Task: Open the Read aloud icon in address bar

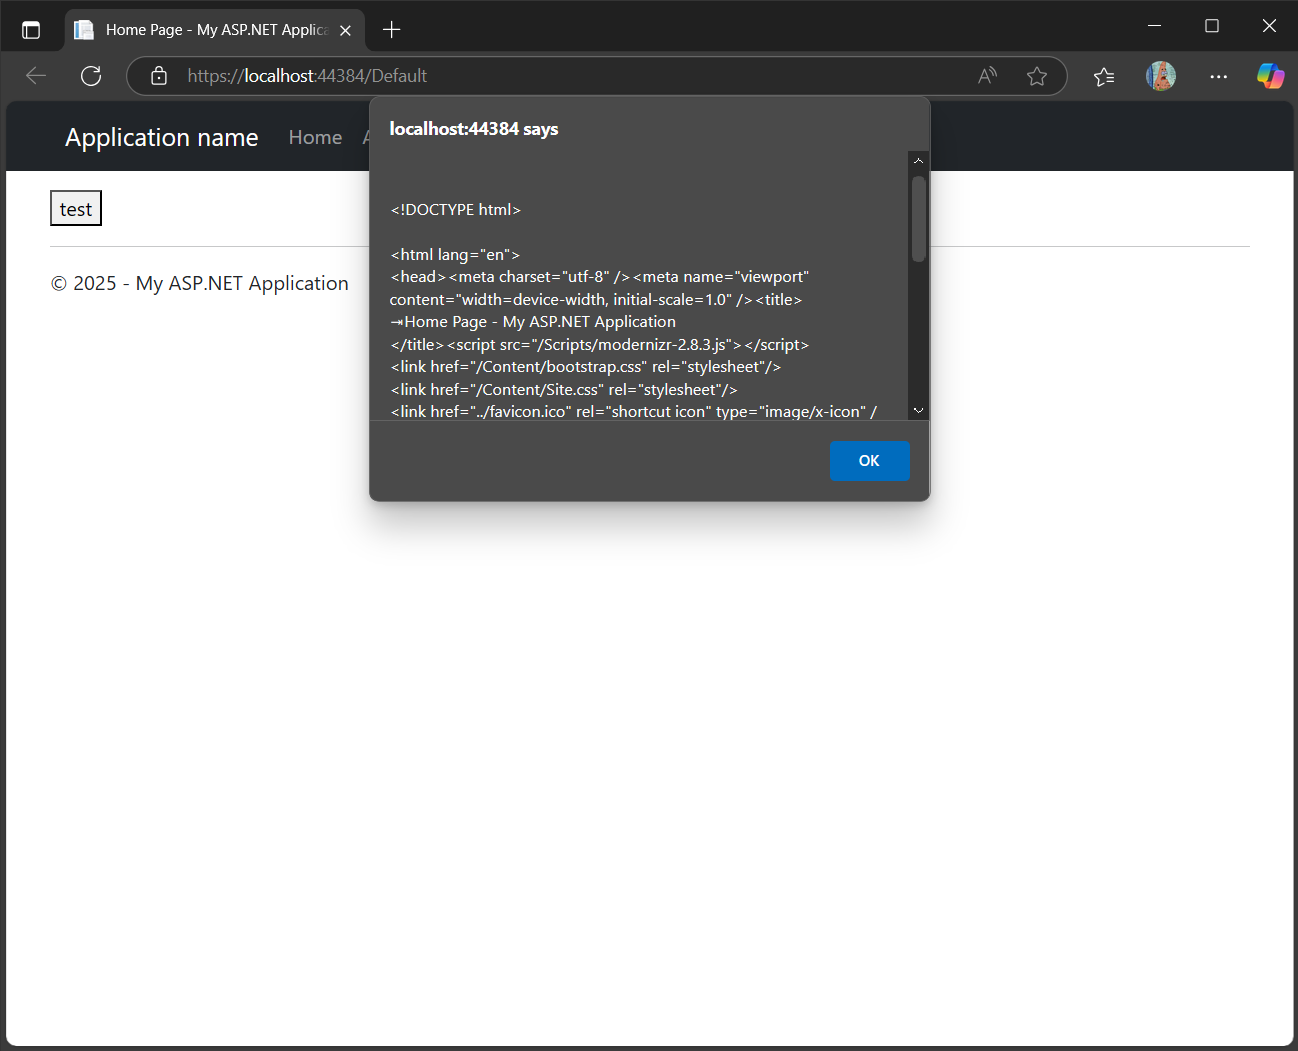Action: click(x=987, y=76)
